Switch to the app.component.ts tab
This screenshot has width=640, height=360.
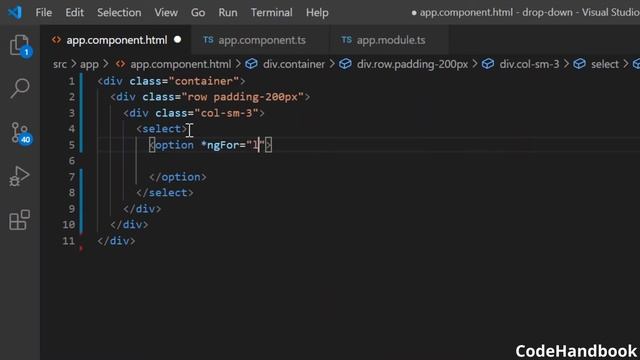tap(260, 40)
